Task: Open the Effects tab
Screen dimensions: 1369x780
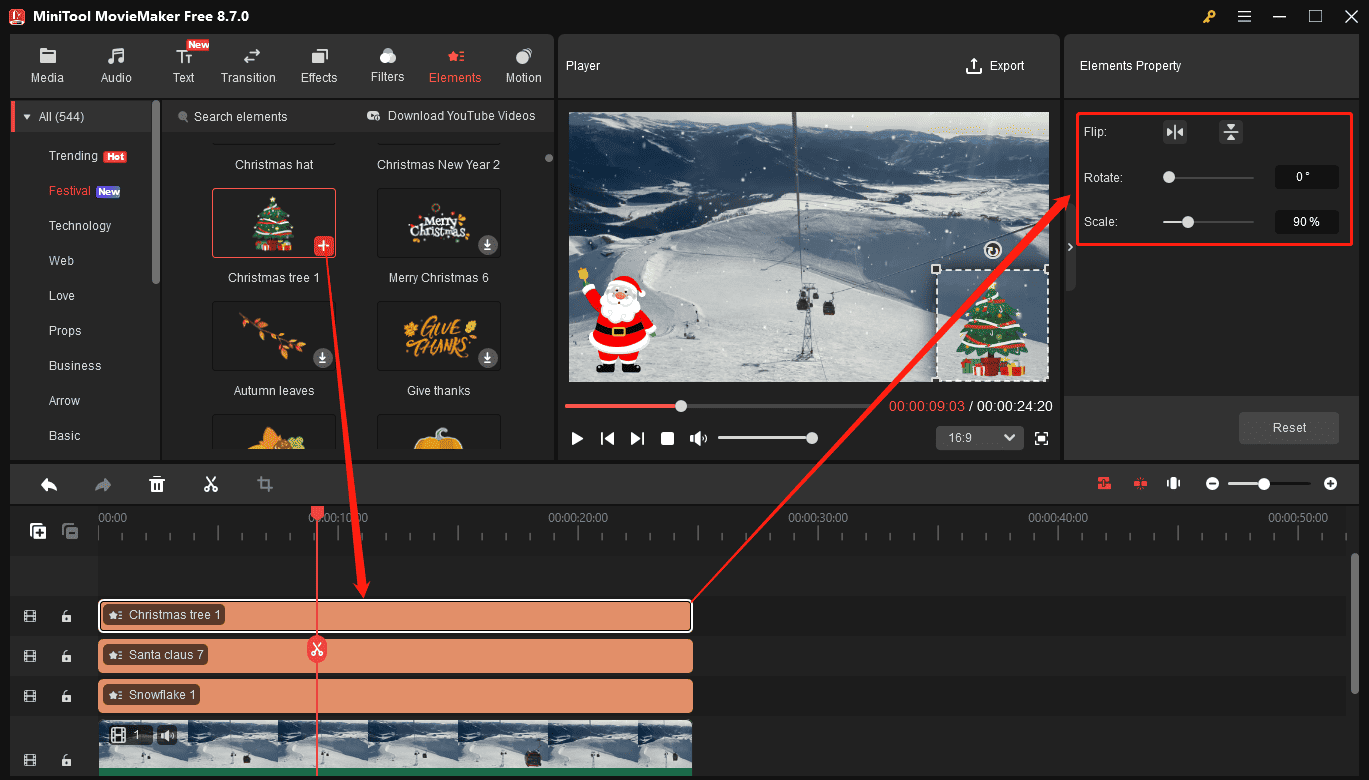Action: click(x=319, y=66)
